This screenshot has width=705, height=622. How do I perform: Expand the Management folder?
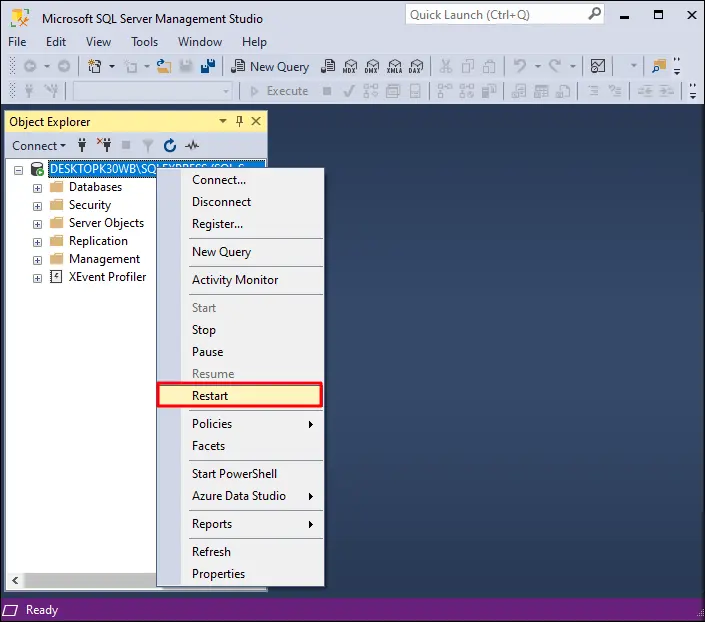click(x=37, y=260)
